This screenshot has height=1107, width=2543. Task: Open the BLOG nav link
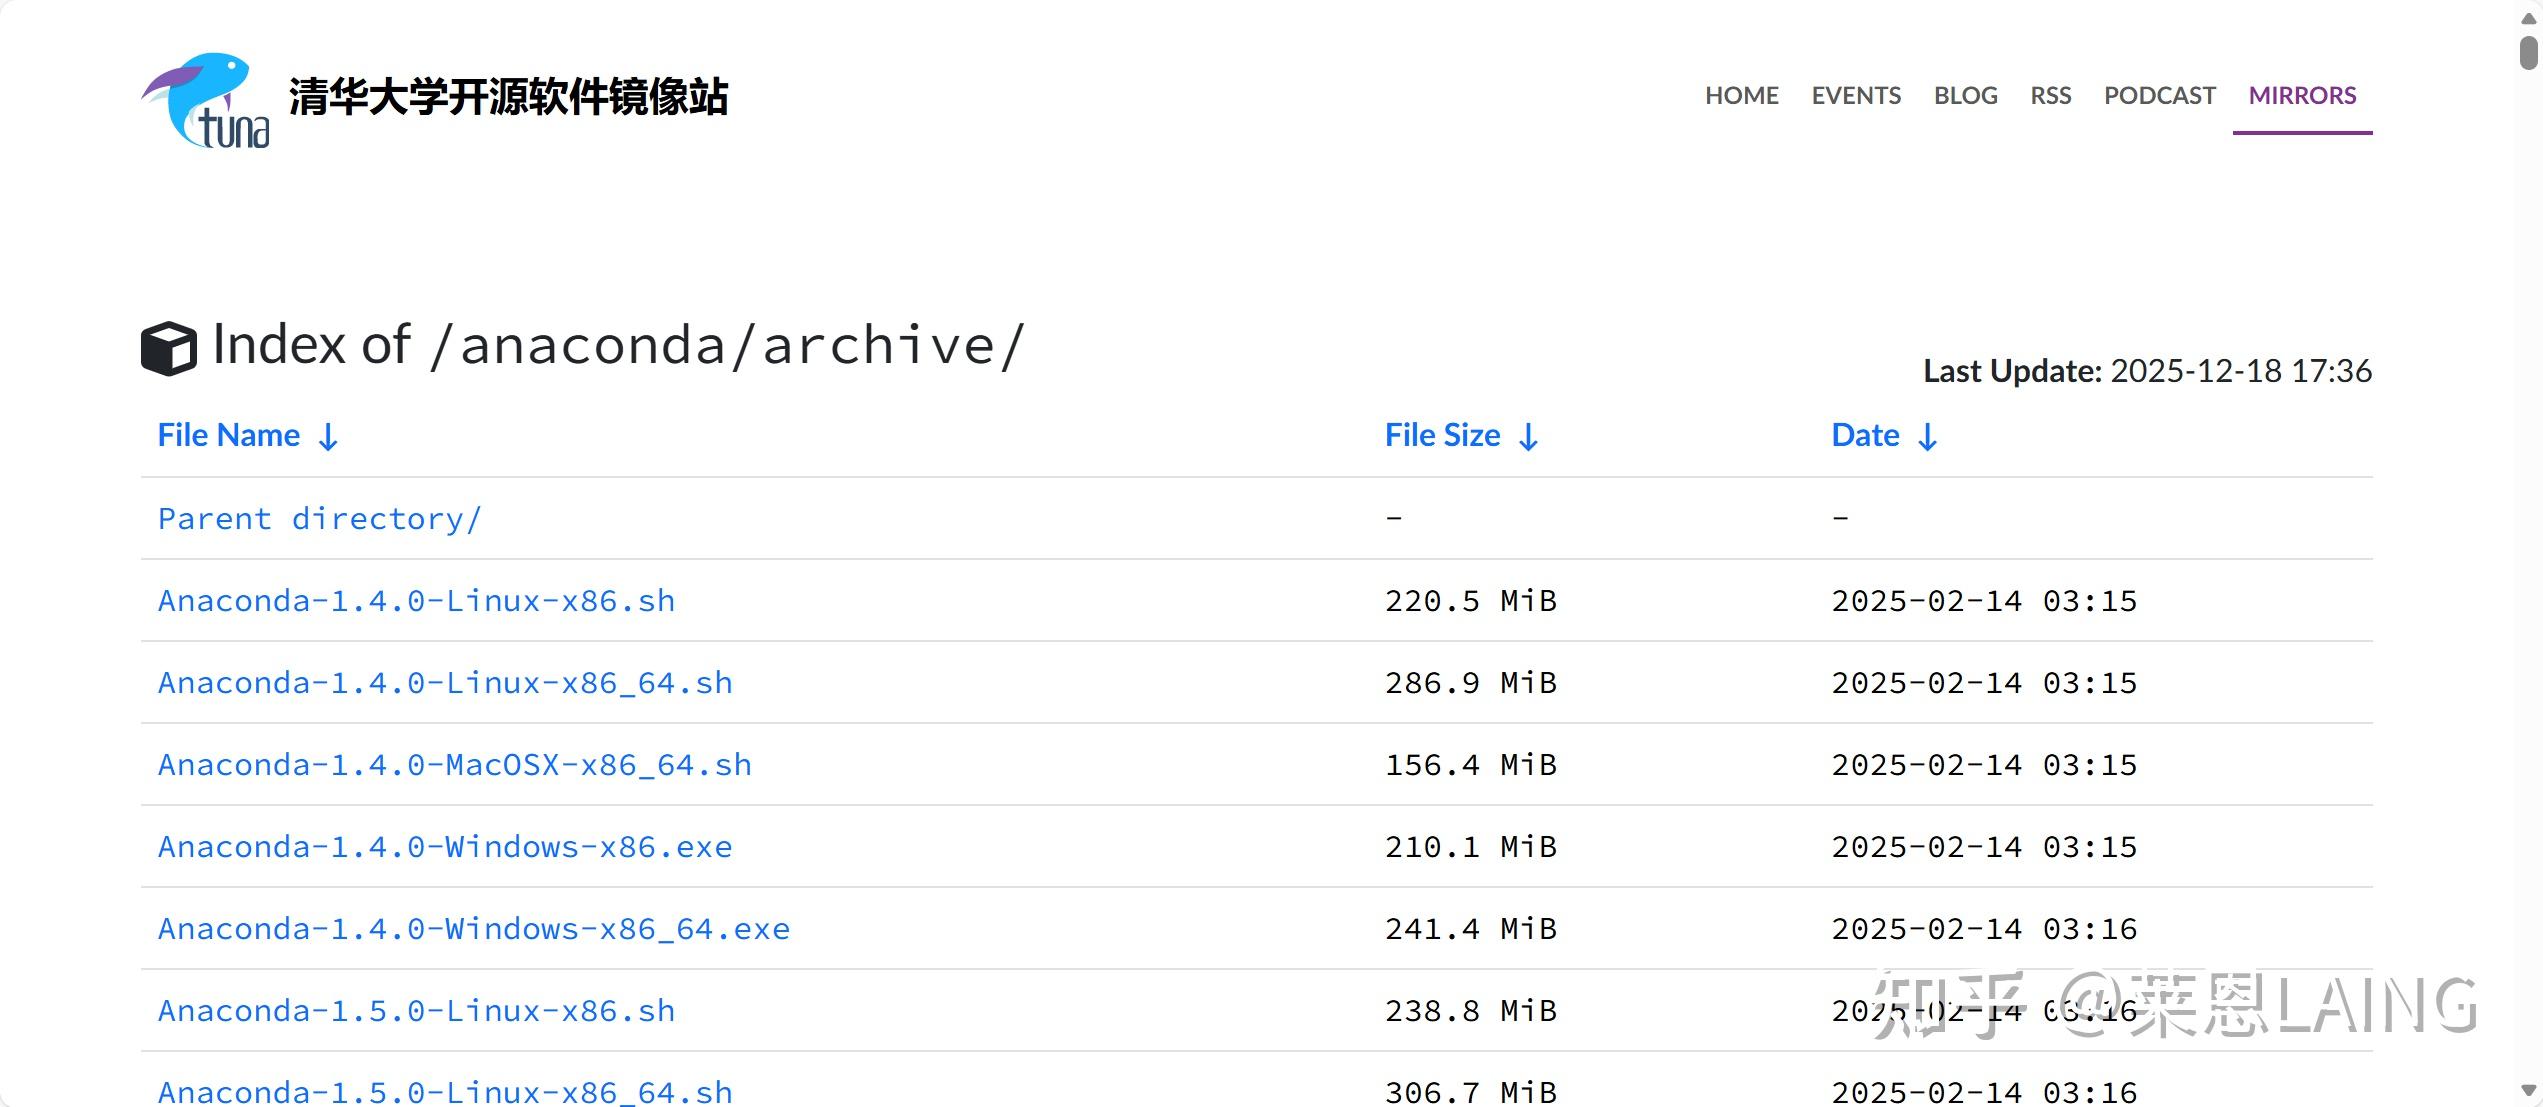1965,96
